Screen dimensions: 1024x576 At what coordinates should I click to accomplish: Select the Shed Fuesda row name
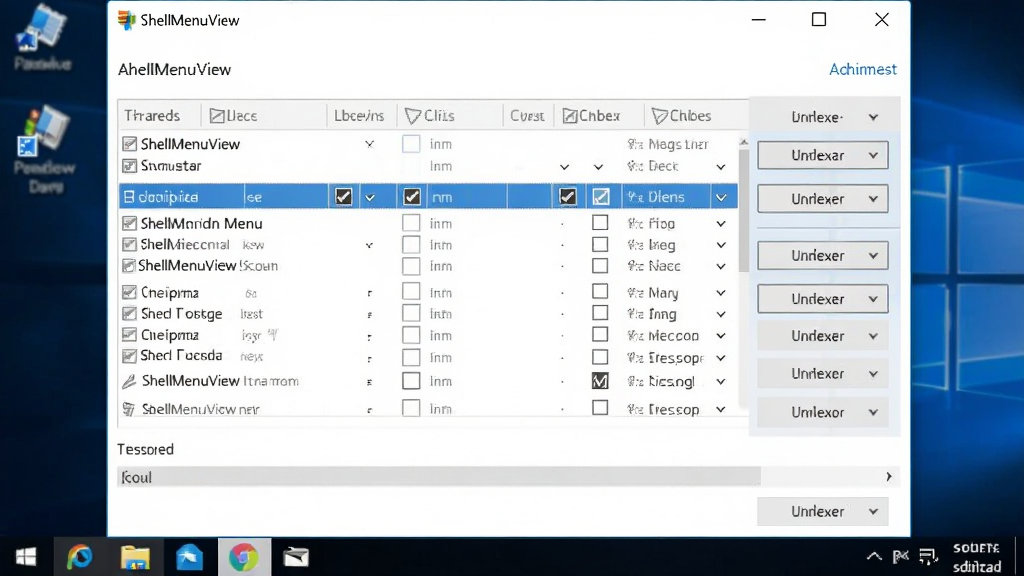[x=182, y=356]
